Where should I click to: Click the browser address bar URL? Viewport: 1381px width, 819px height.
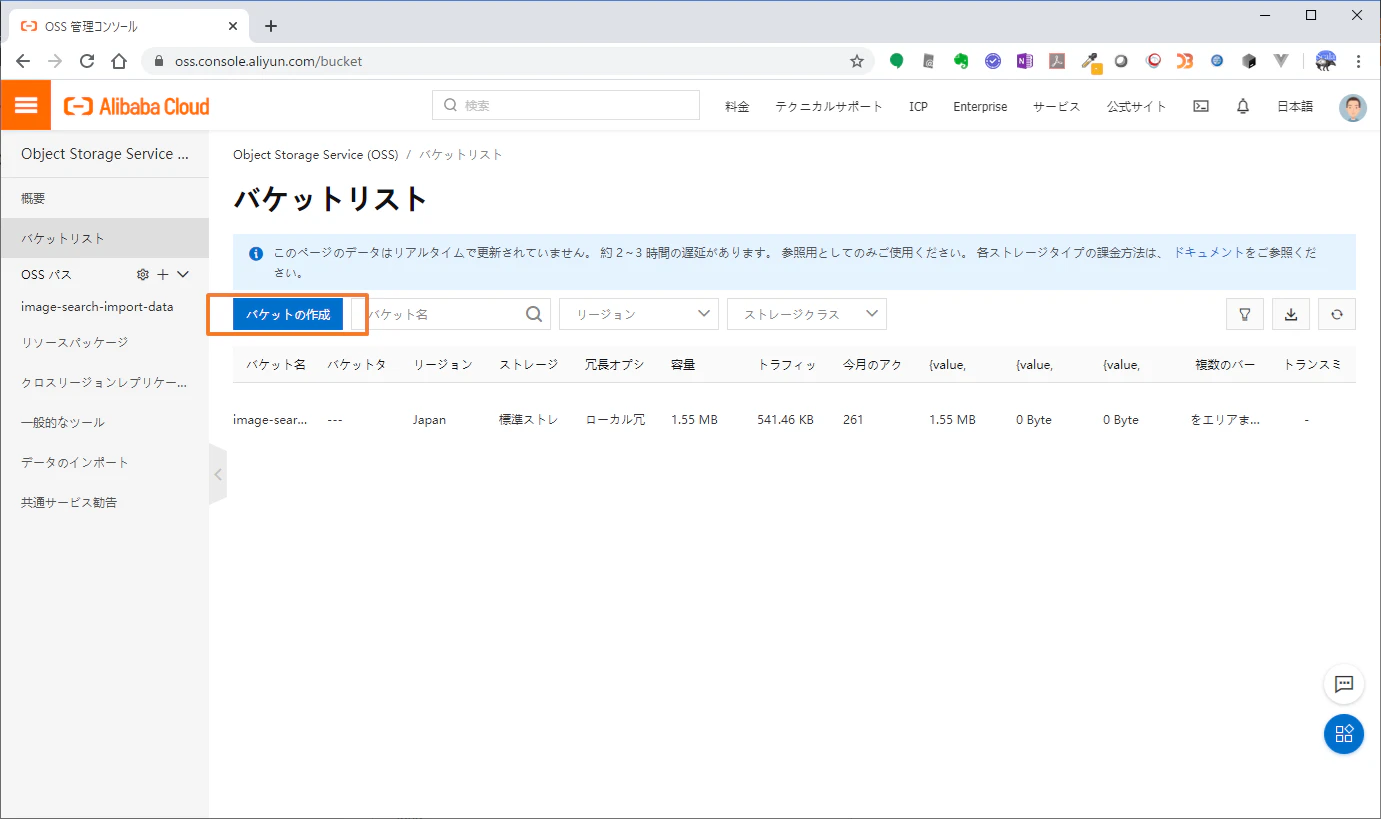click(x=269, y=61)
